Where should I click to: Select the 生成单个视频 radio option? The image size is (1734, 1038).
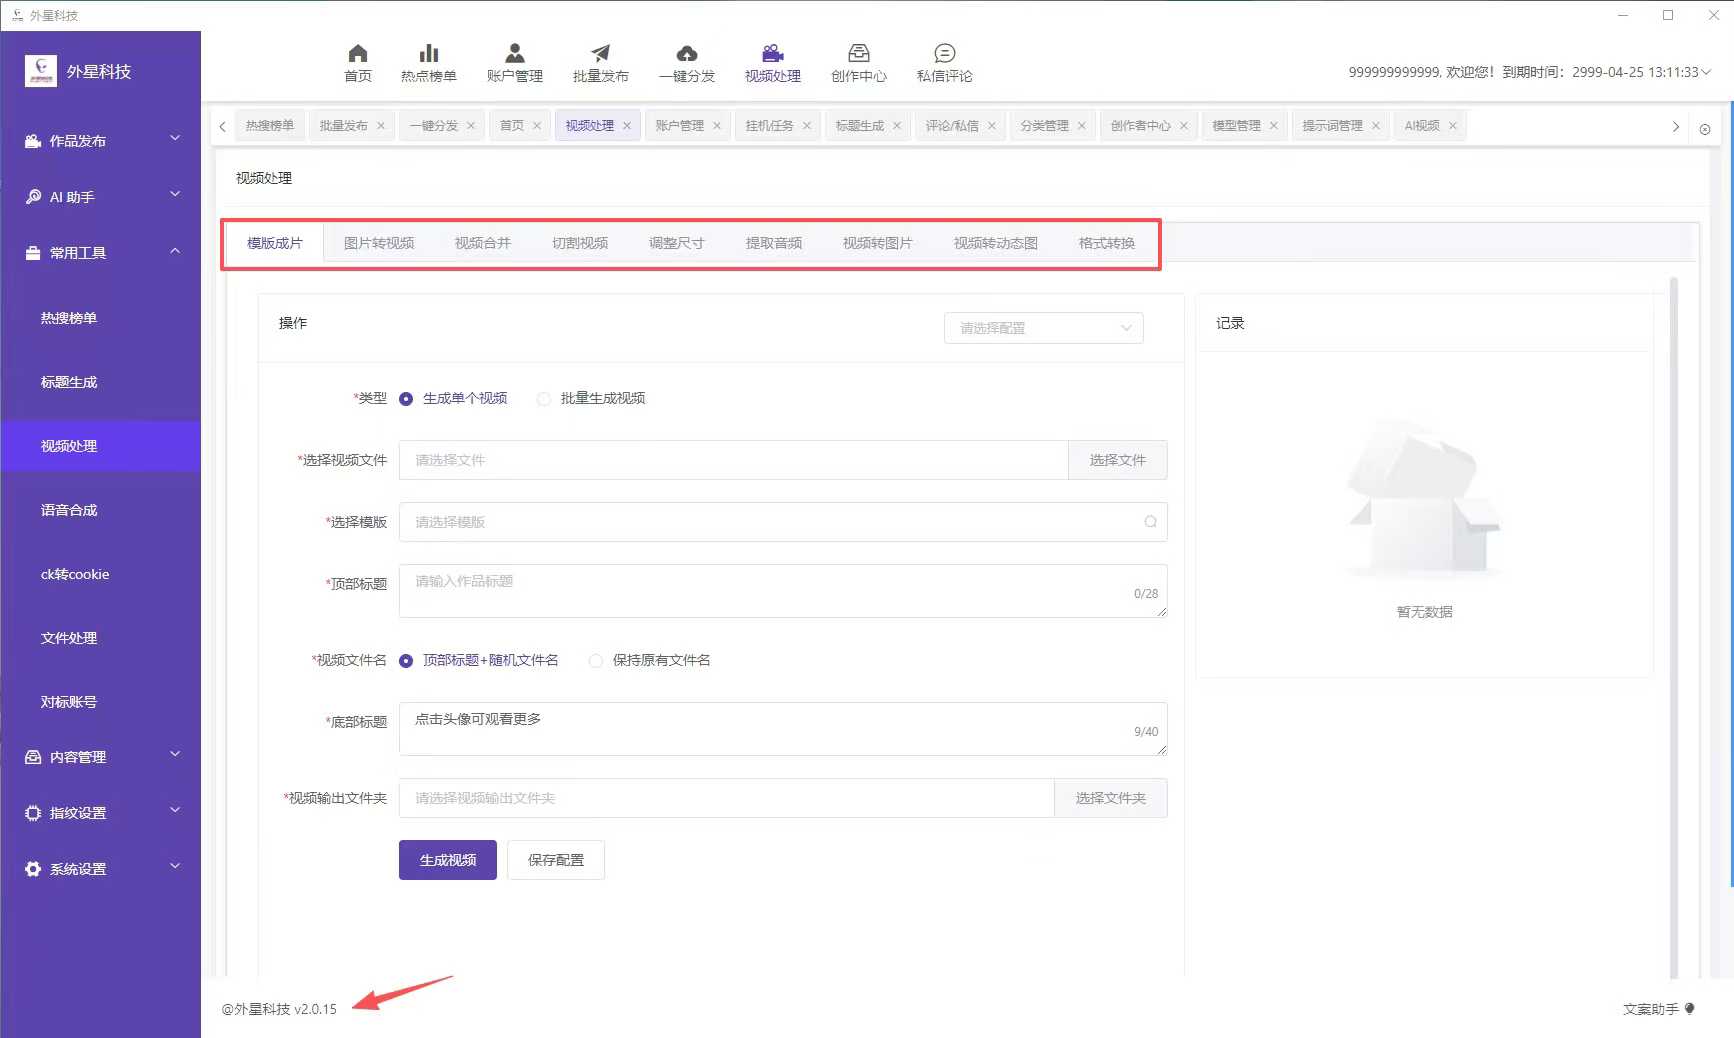(x=406, y=399)
